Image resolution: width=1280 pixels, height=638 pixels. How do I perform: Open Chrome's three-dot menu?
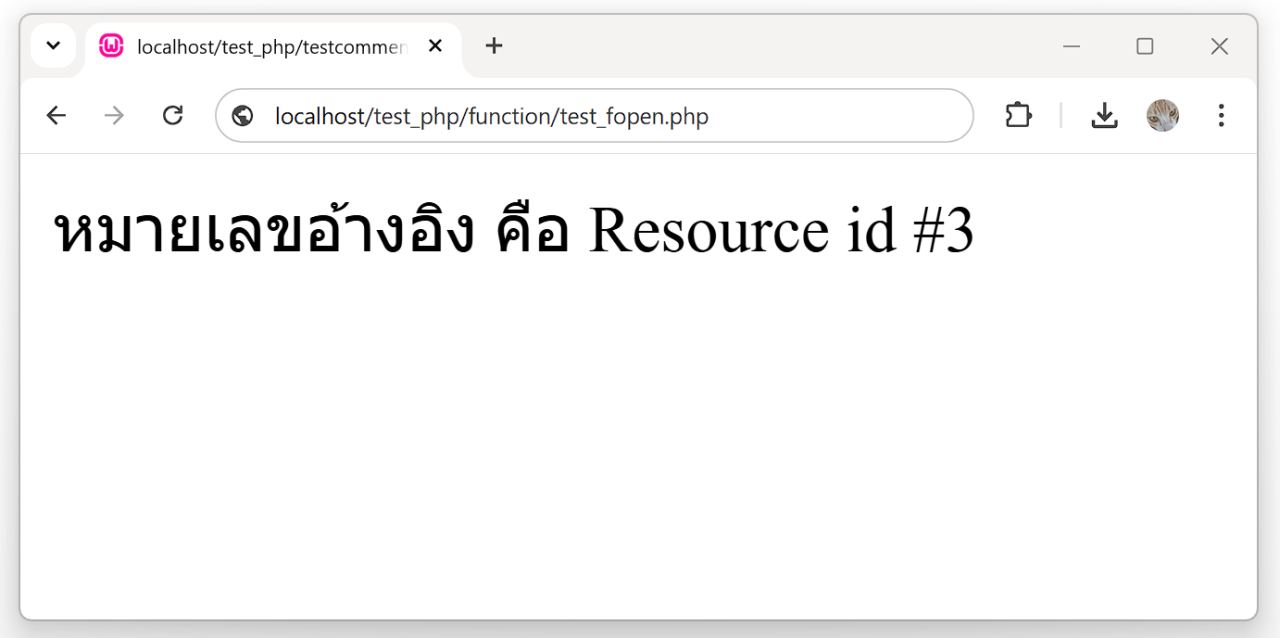click(1220, 116)
